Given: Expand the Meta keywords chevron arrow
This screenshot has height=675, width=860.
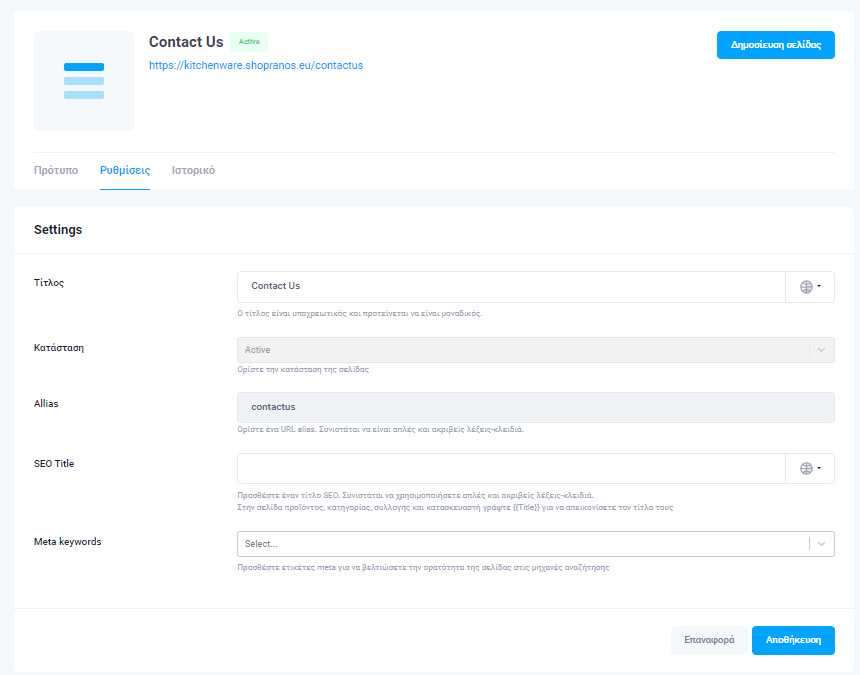Looking at the screenshot, I should (822, 544).
